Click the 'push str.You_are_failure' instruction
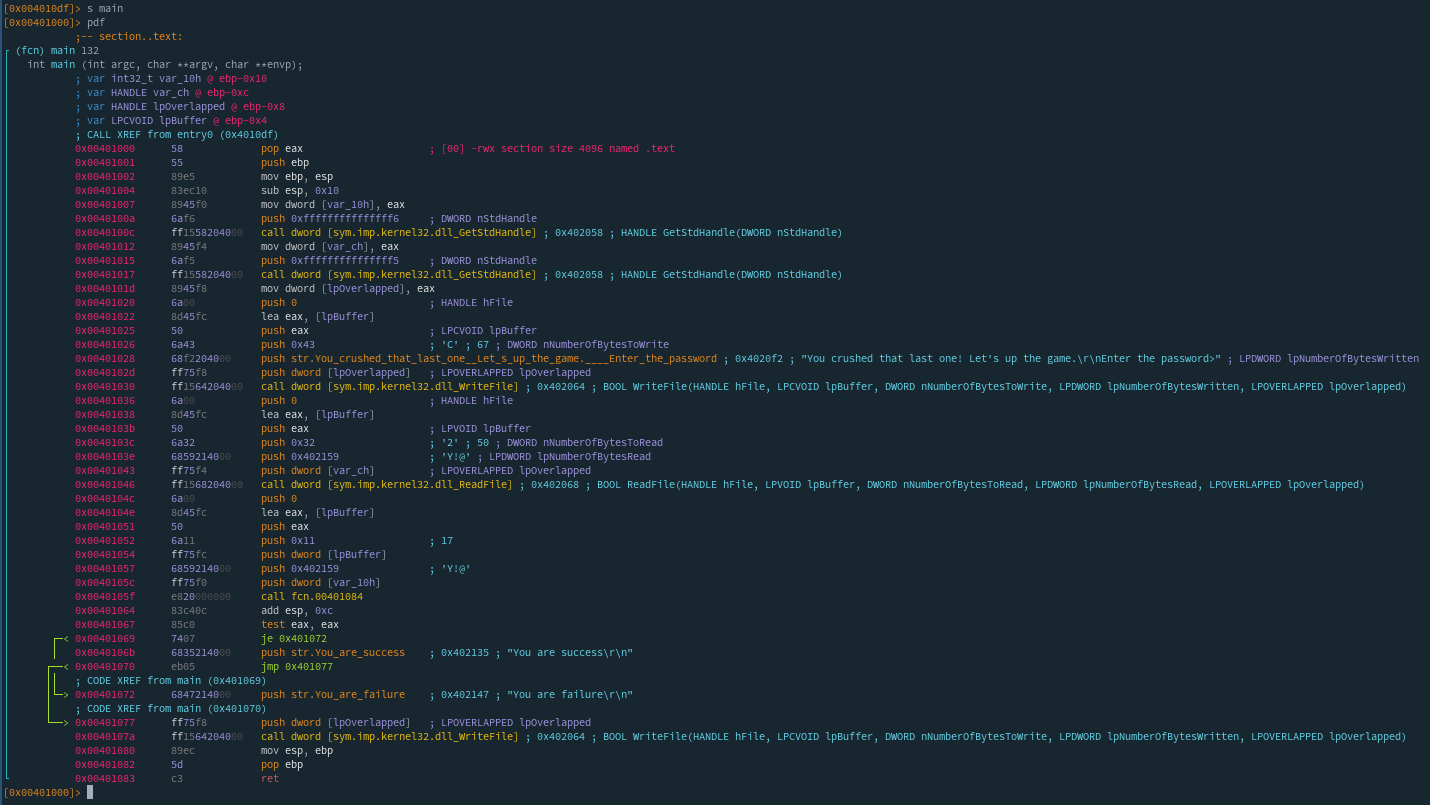The width and height of the screenshot is (1430, 805). click(333, 694)
